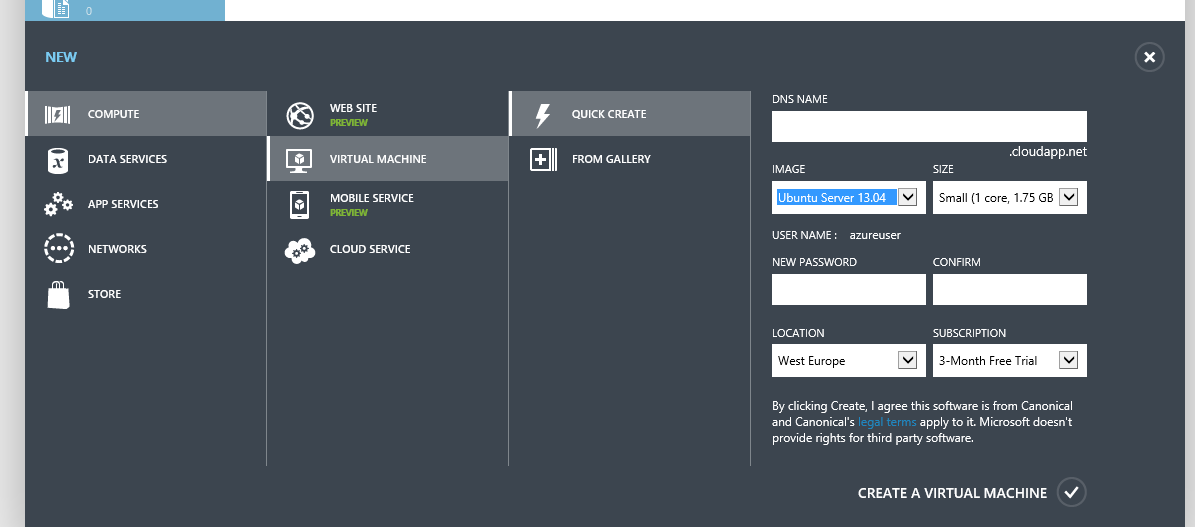Choose Mobile Service Preview option
This screenshot has width=1195, height=527.
[x=387, y=204]
